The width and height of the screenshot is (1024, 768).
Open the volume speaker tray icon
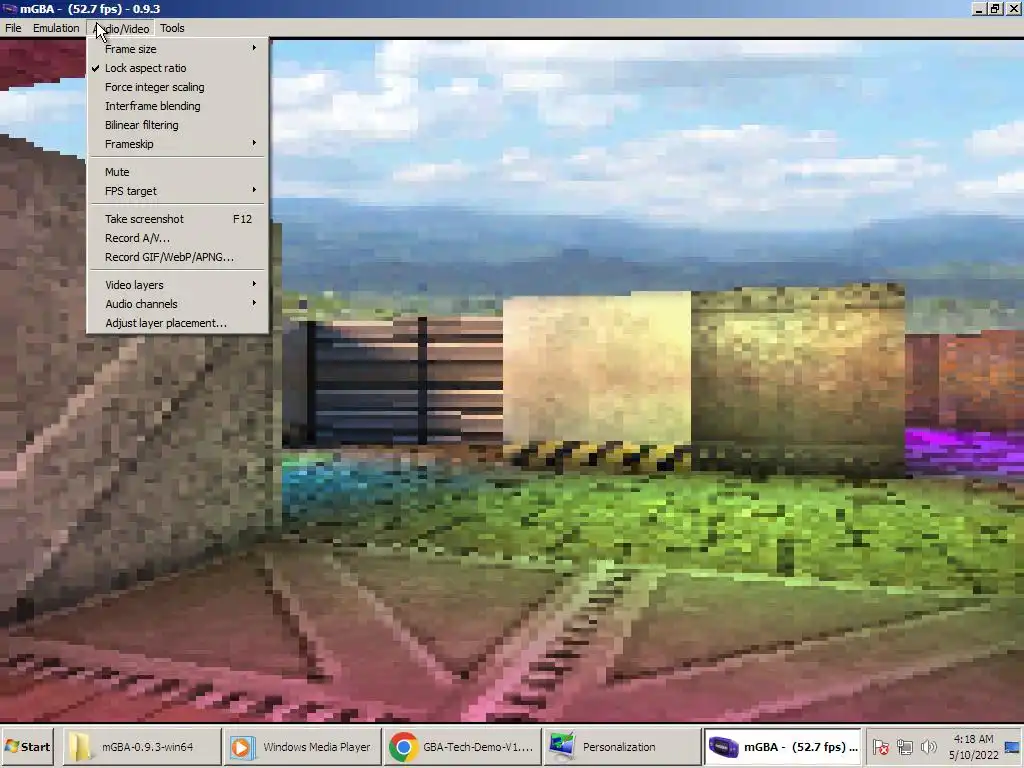pyautogui.click(x=928, y=746)
